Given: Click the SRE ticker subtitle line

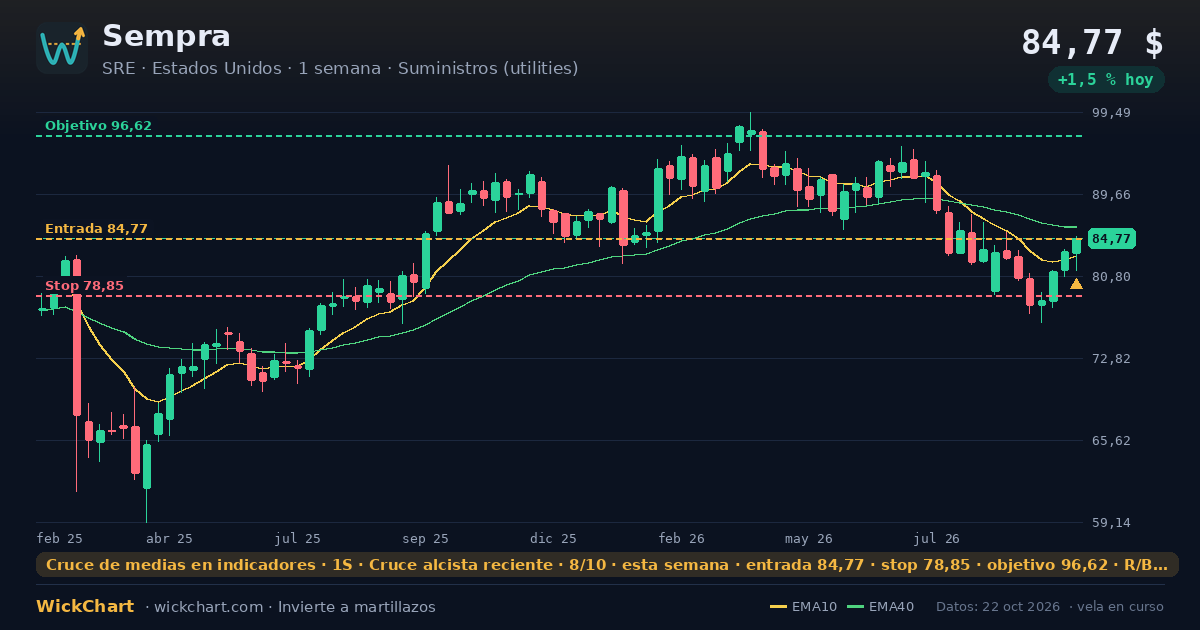Looking at the screenshot, I should pyautogui.click(x=340, y=68).
